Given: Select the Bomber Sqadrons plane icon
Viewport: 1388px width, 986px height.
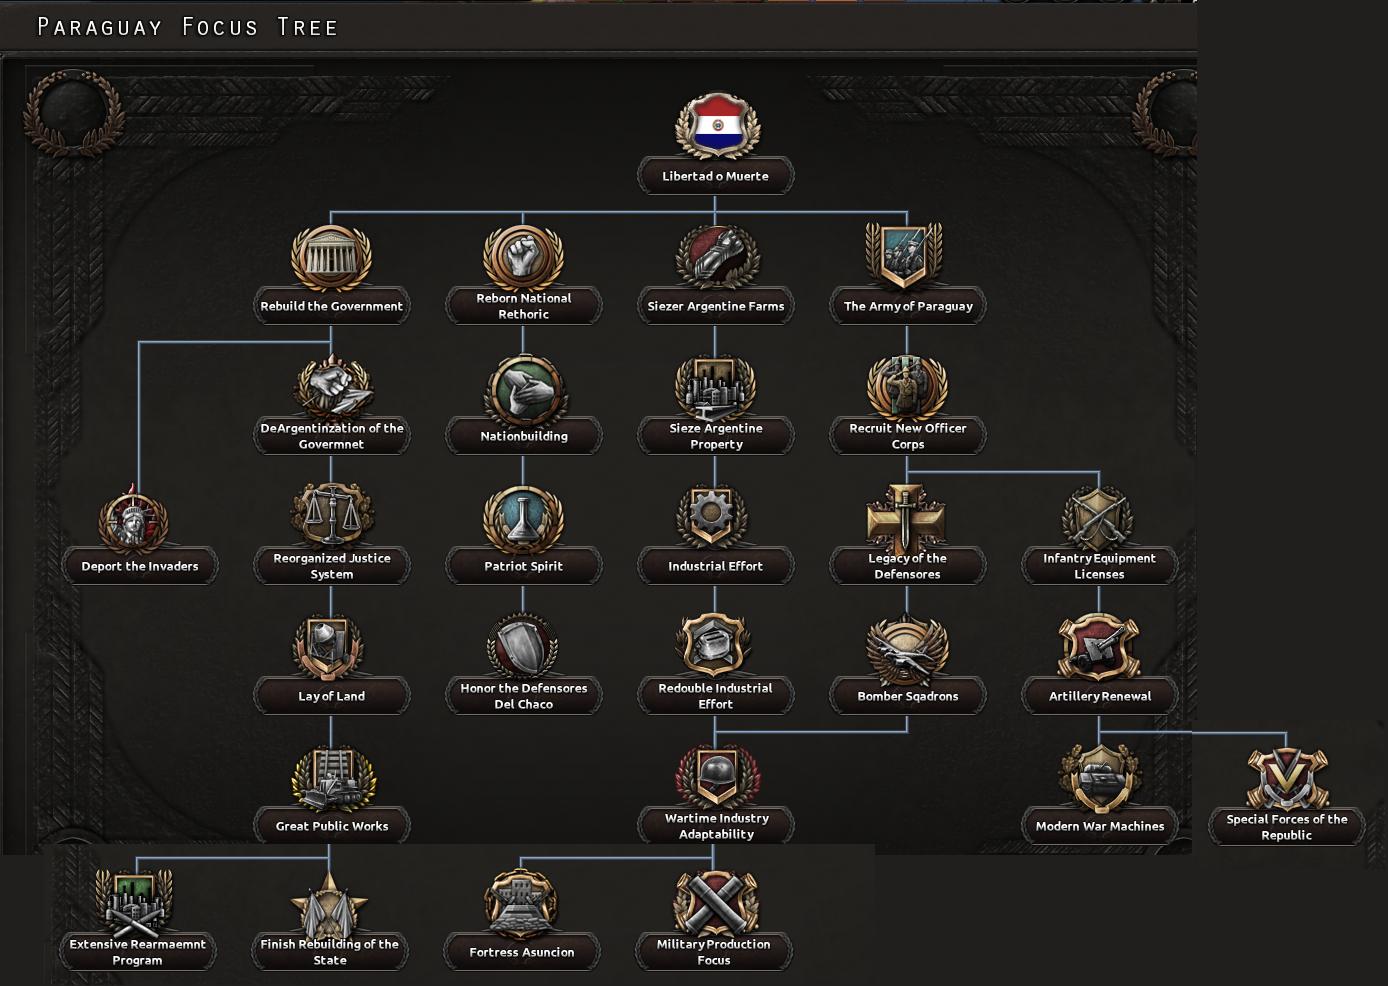Looking at the screenshot, I should (x=907, y=649).
